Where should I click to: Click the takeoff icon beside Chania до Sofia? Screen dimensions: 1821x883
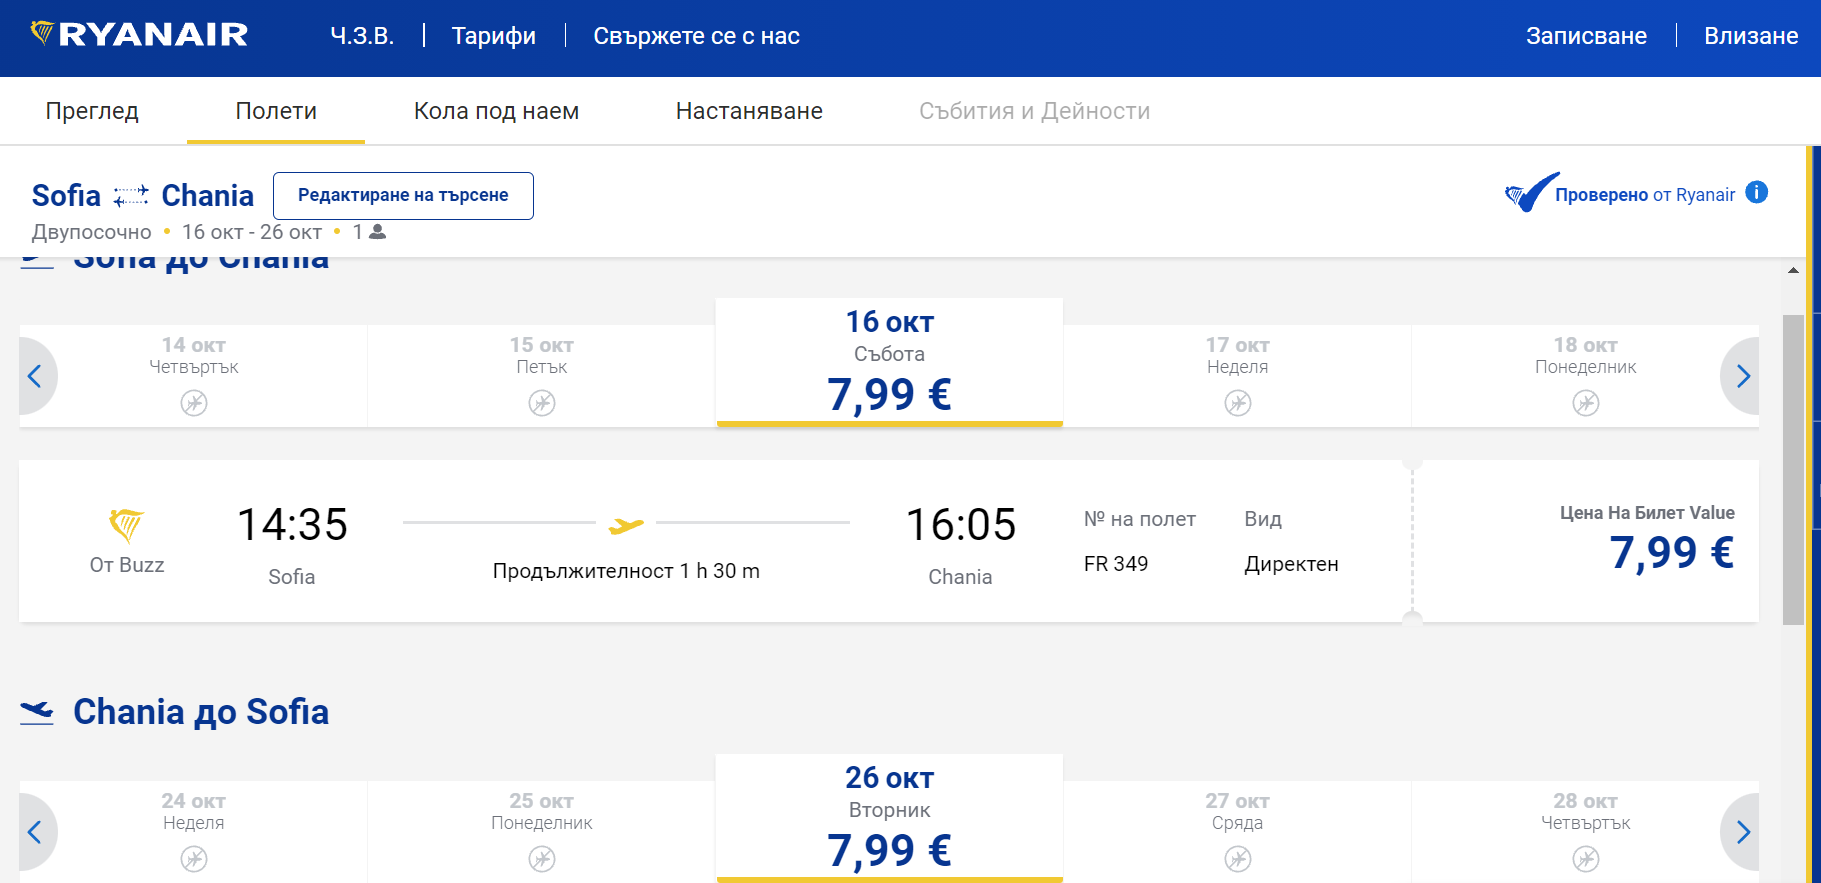pos(37,712)
